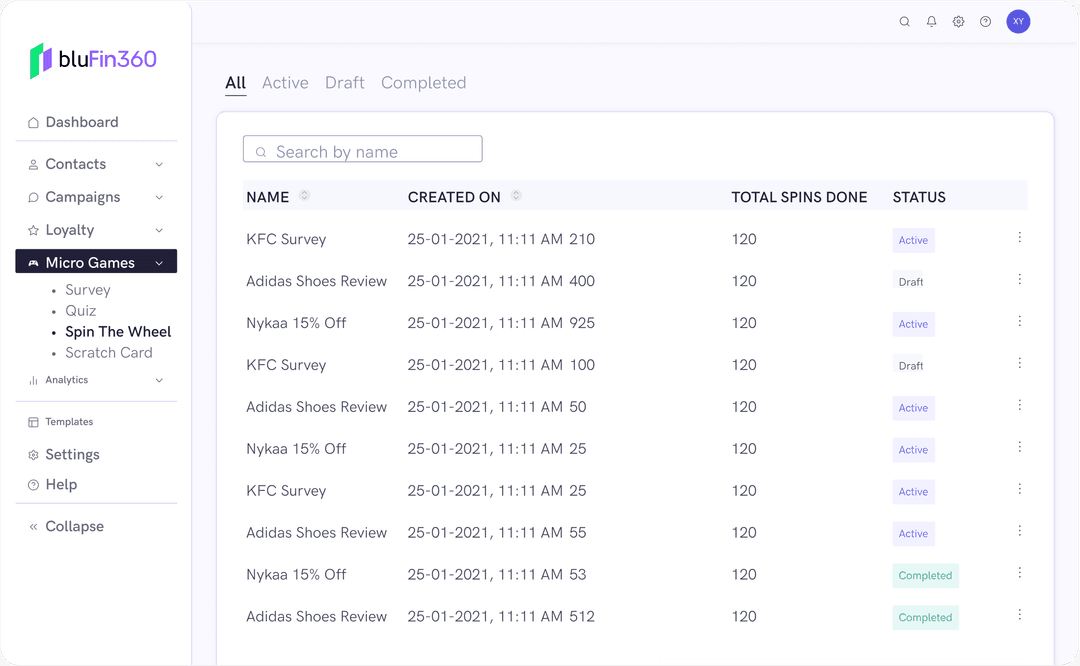Click the bluFin360 logo
This screenshot has width=1080, height=666.
click(94, 60)
